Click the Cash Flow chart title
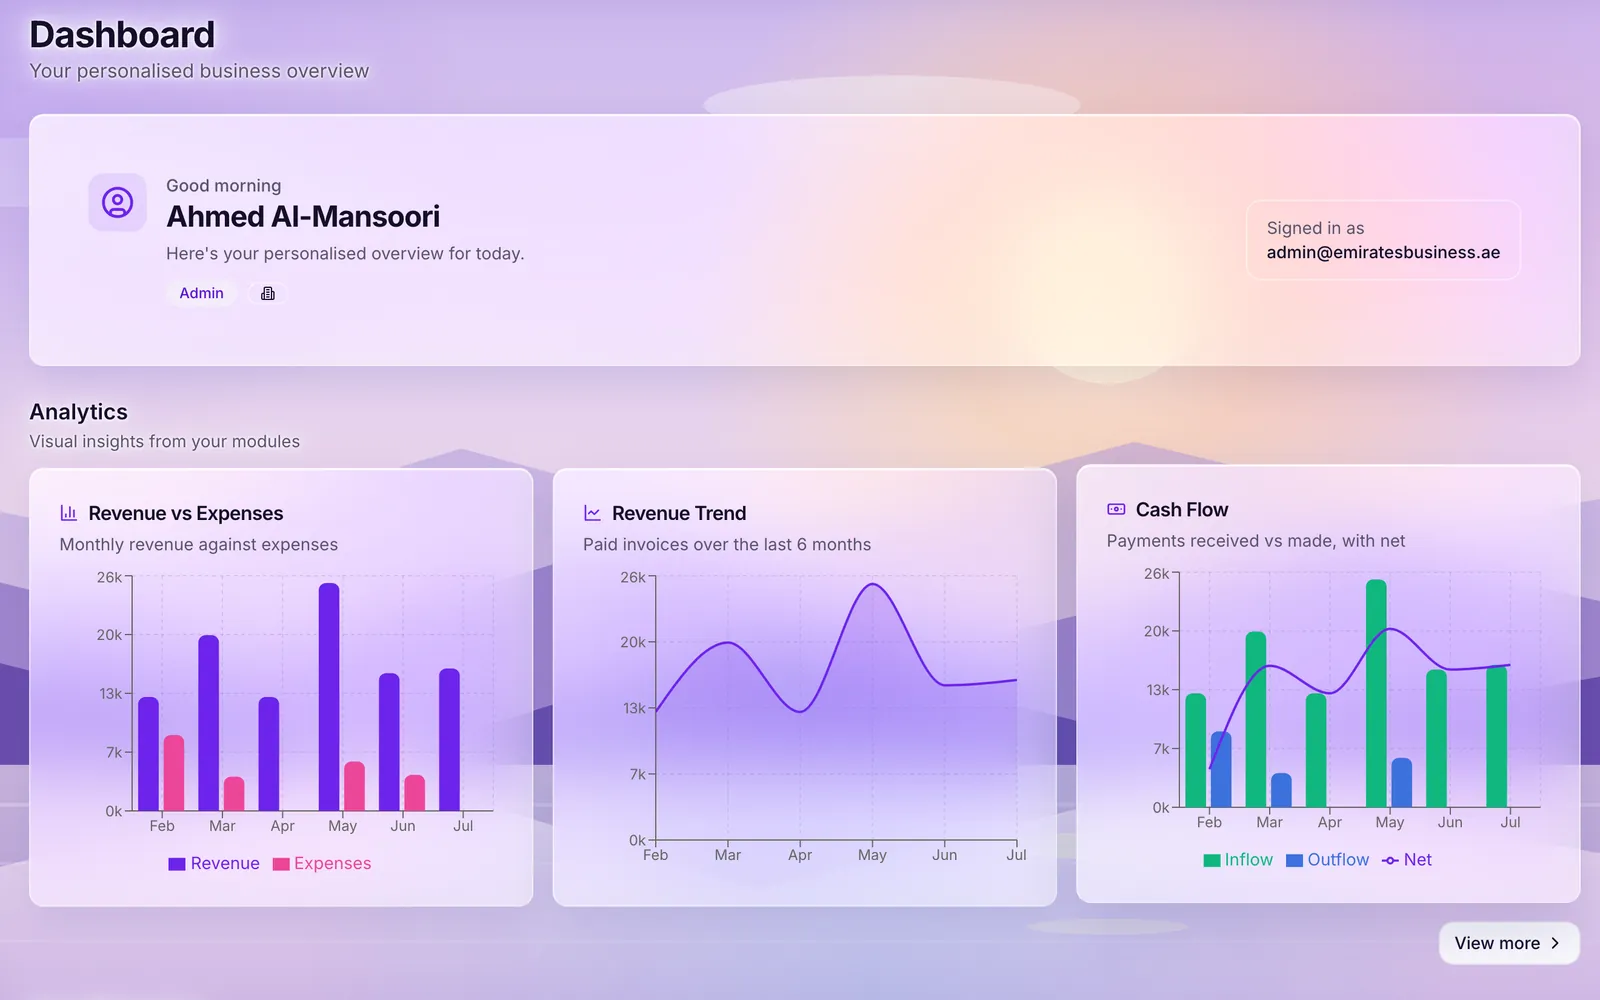Image resolution: width=1600 pixels, height=1000 pixels. coord(1182,509)
